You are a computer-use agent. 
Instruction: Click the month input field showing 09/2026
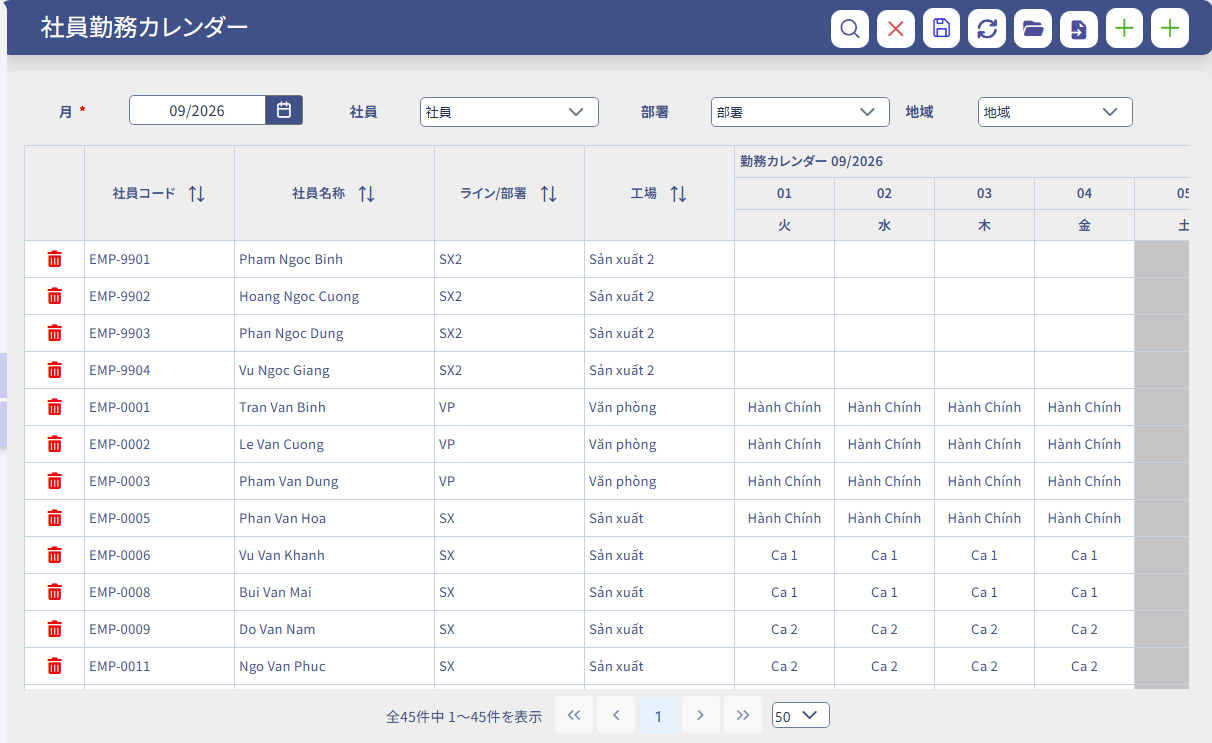(197, 110)
